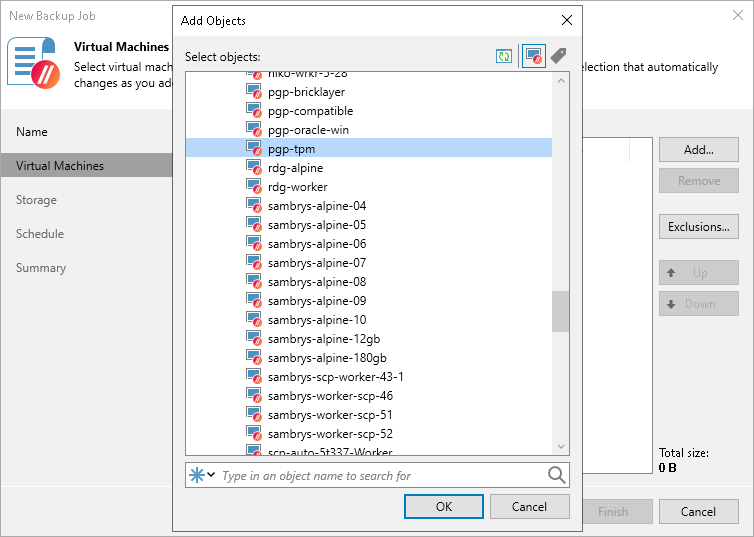This screenshot has width=754, height=537.
Task: Click the refresh objects icon
Action: click(x=504, y=56)
